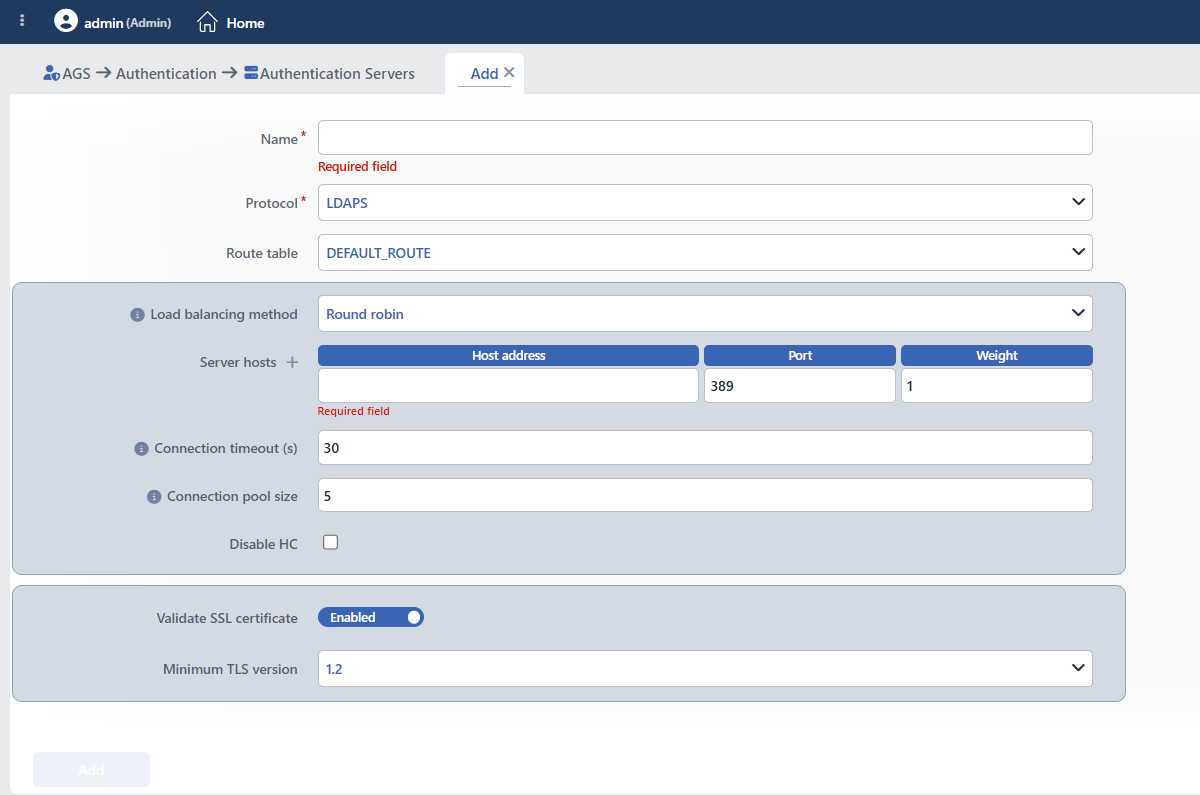This screenshot has height=795, width=1200.
Task: Click the Server hosts label
Action: tap(238, 362)
